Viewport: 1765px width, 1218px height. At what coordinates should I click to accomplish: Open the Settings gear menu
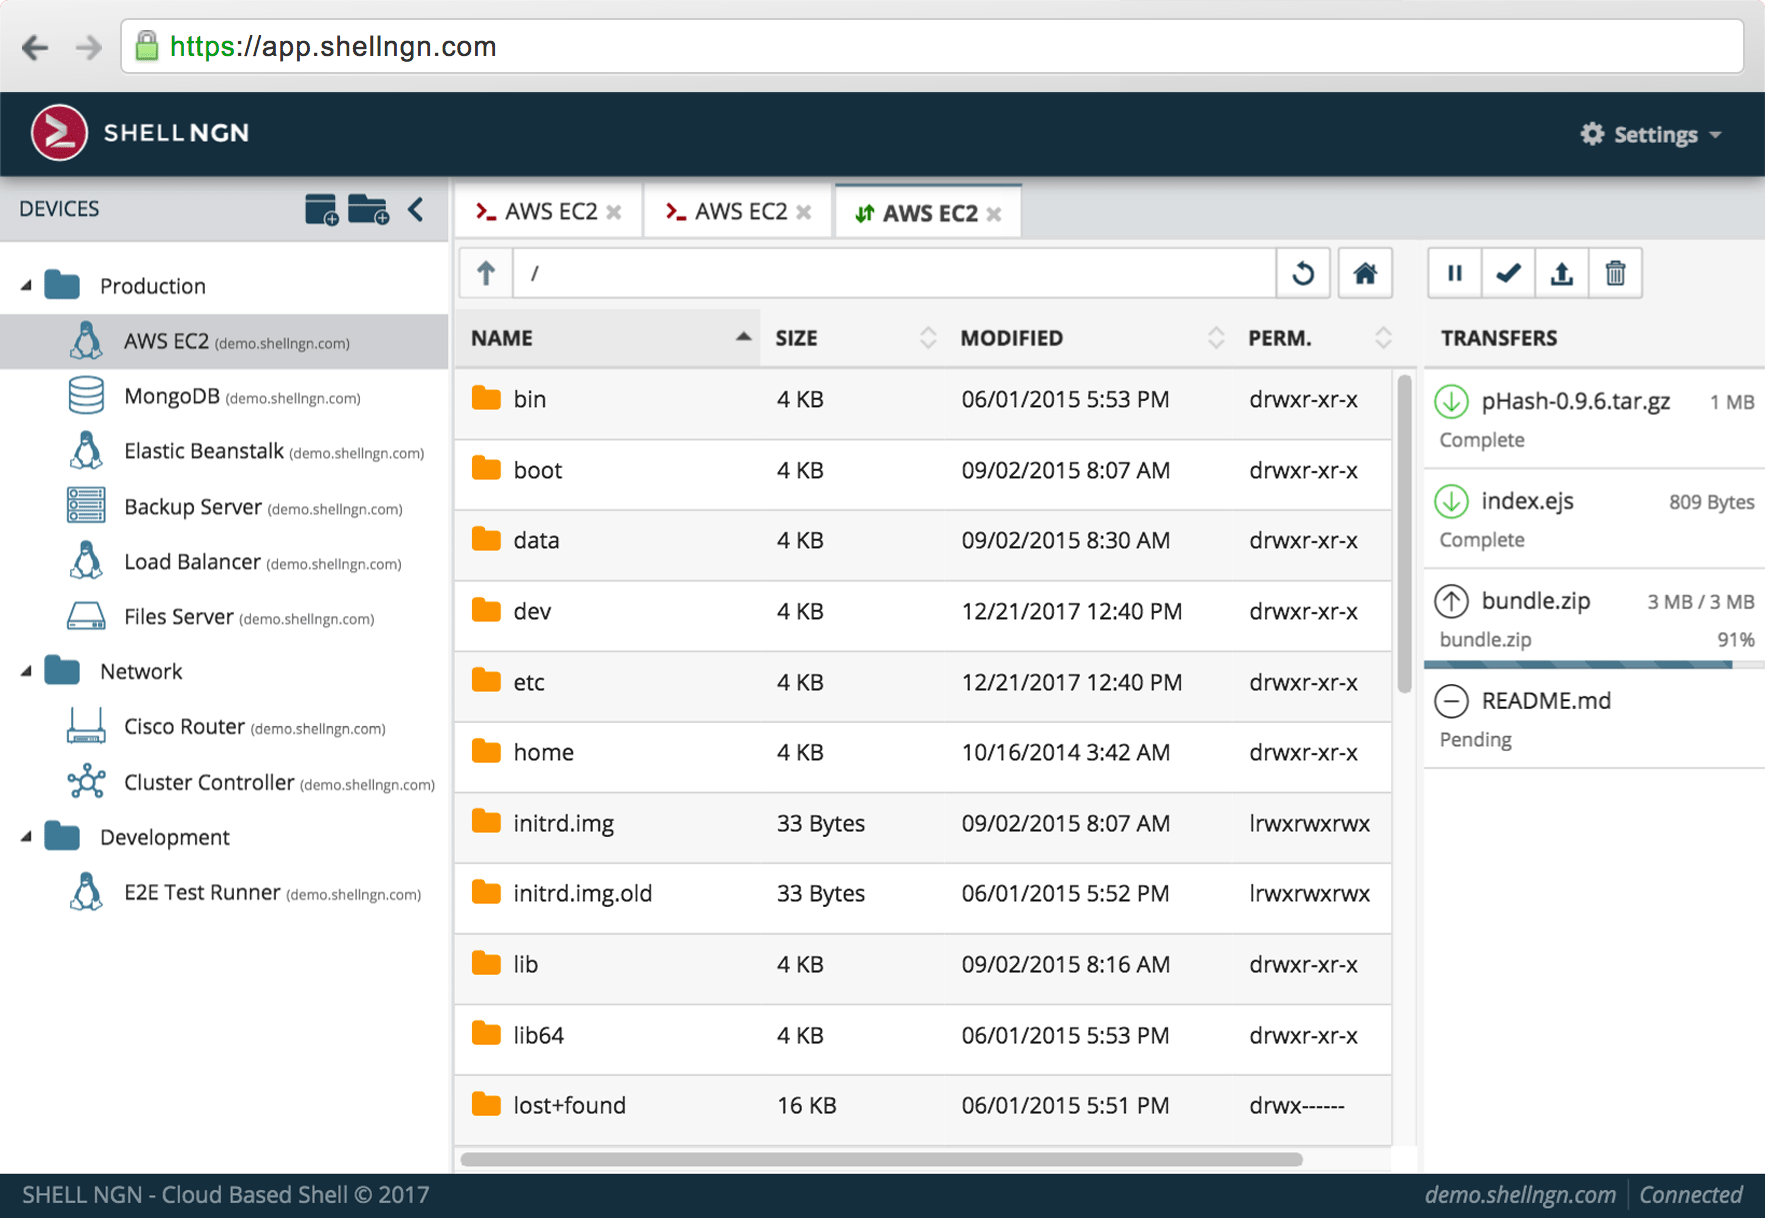(x=1651, y=134)
